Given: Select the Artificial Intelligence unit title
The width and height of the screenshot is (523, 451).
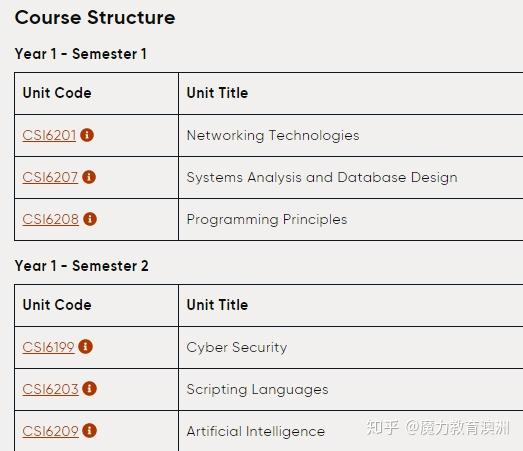Looking at the screenshot, I should pyautogui.click(x=256, y=431).
